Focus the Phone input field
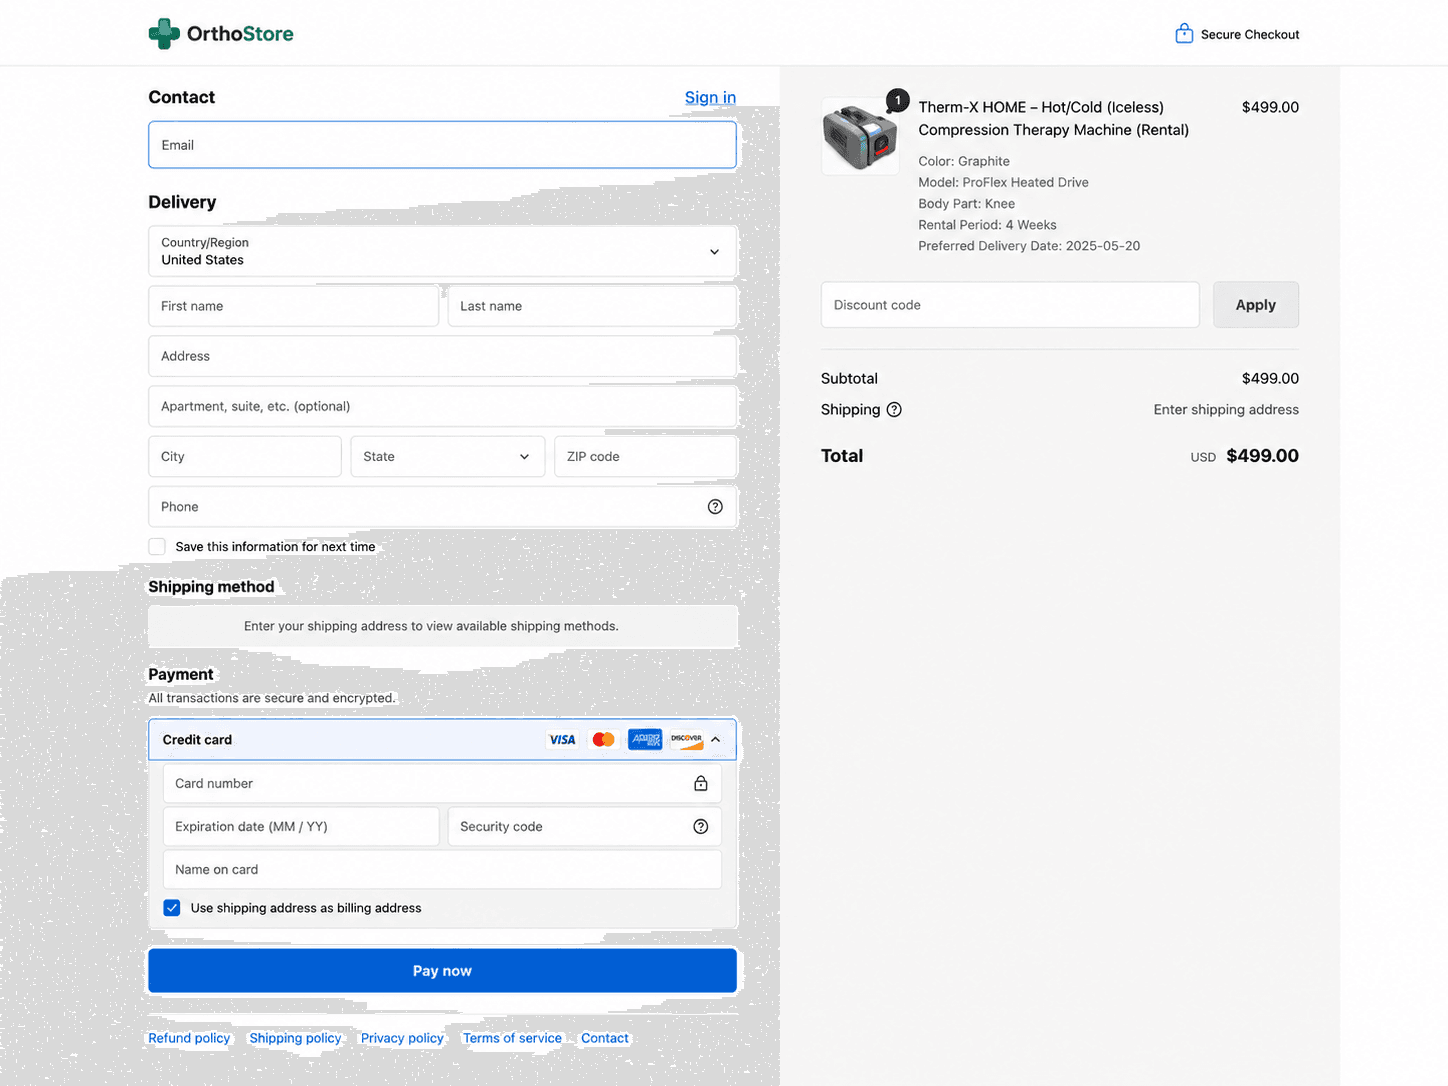This screenshot has height=1086, width=1448. pyautogui.click(x=443, y=507)
